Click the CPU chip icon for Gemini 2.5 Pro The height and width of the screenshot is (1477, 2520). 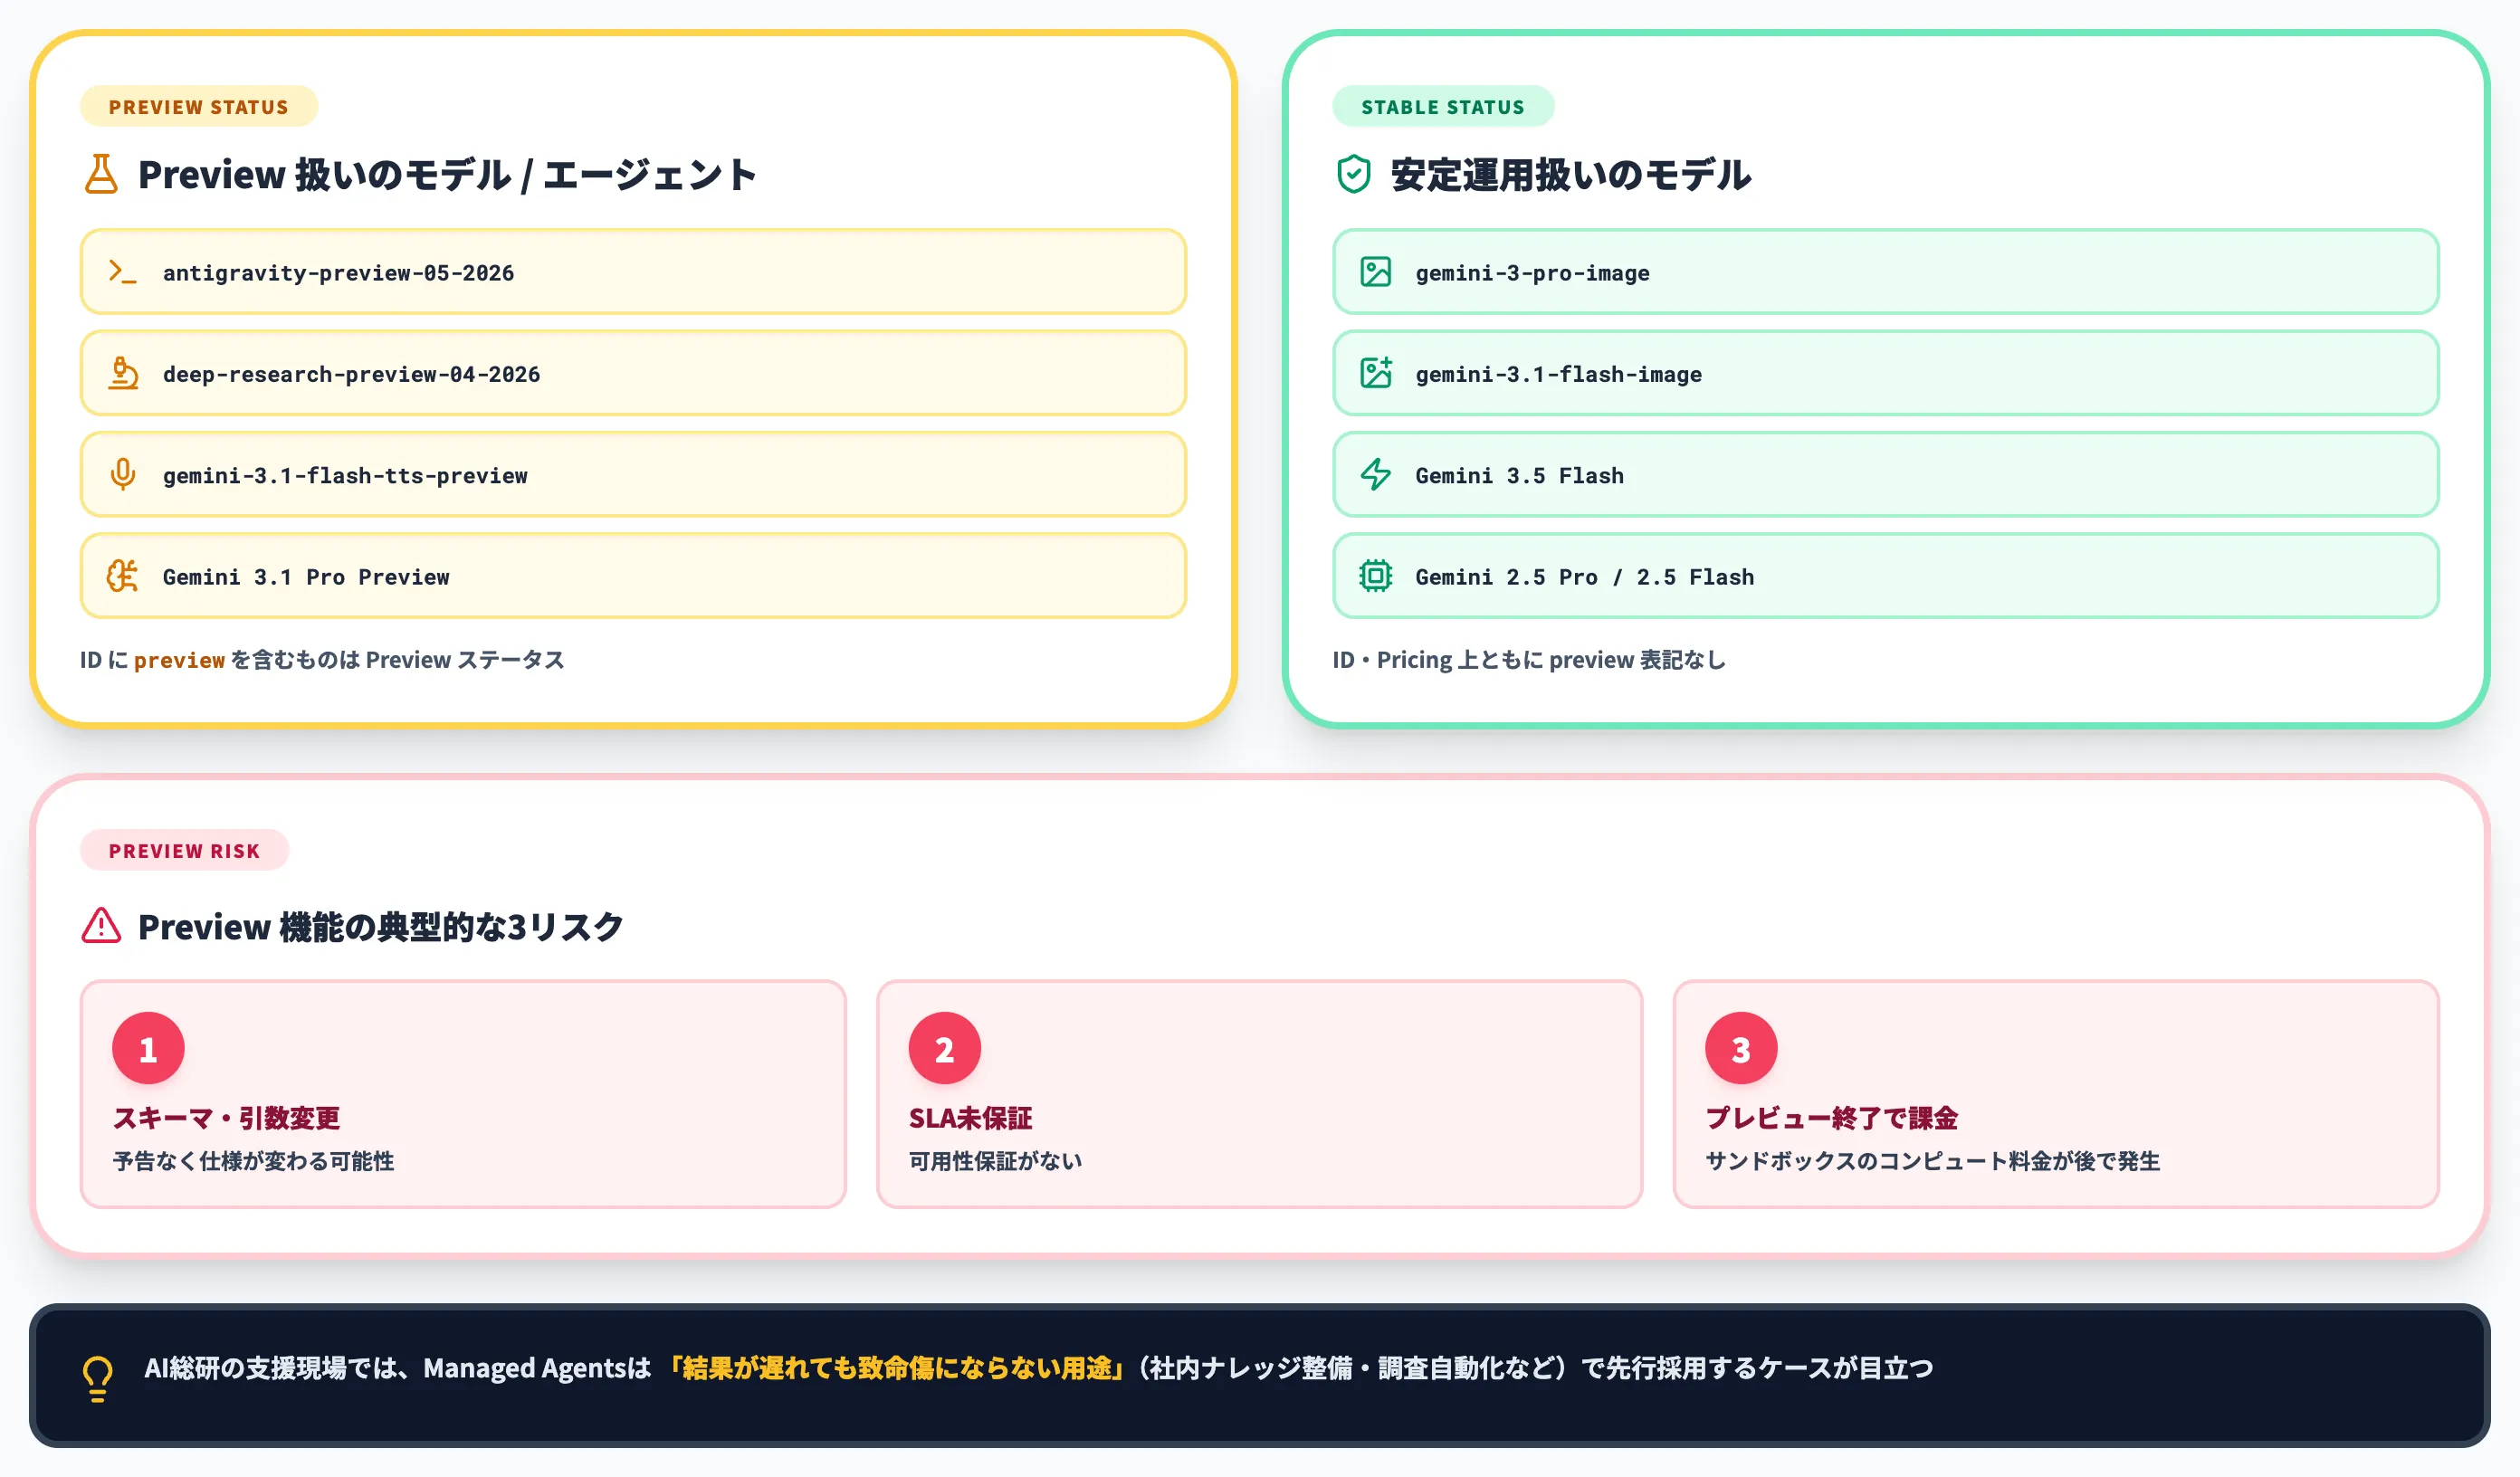1376,576
